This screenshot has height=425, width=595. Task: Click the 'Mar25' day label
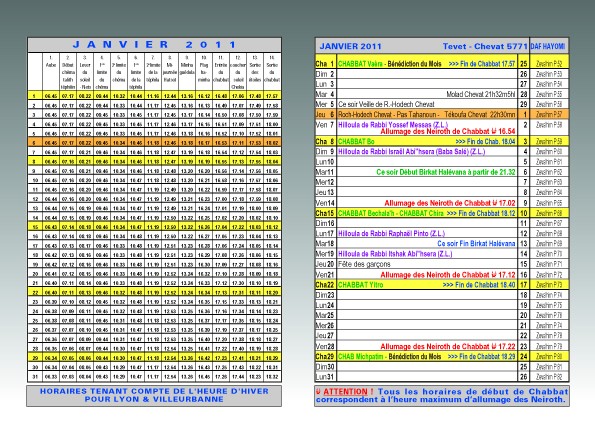(x=325, y=315)
